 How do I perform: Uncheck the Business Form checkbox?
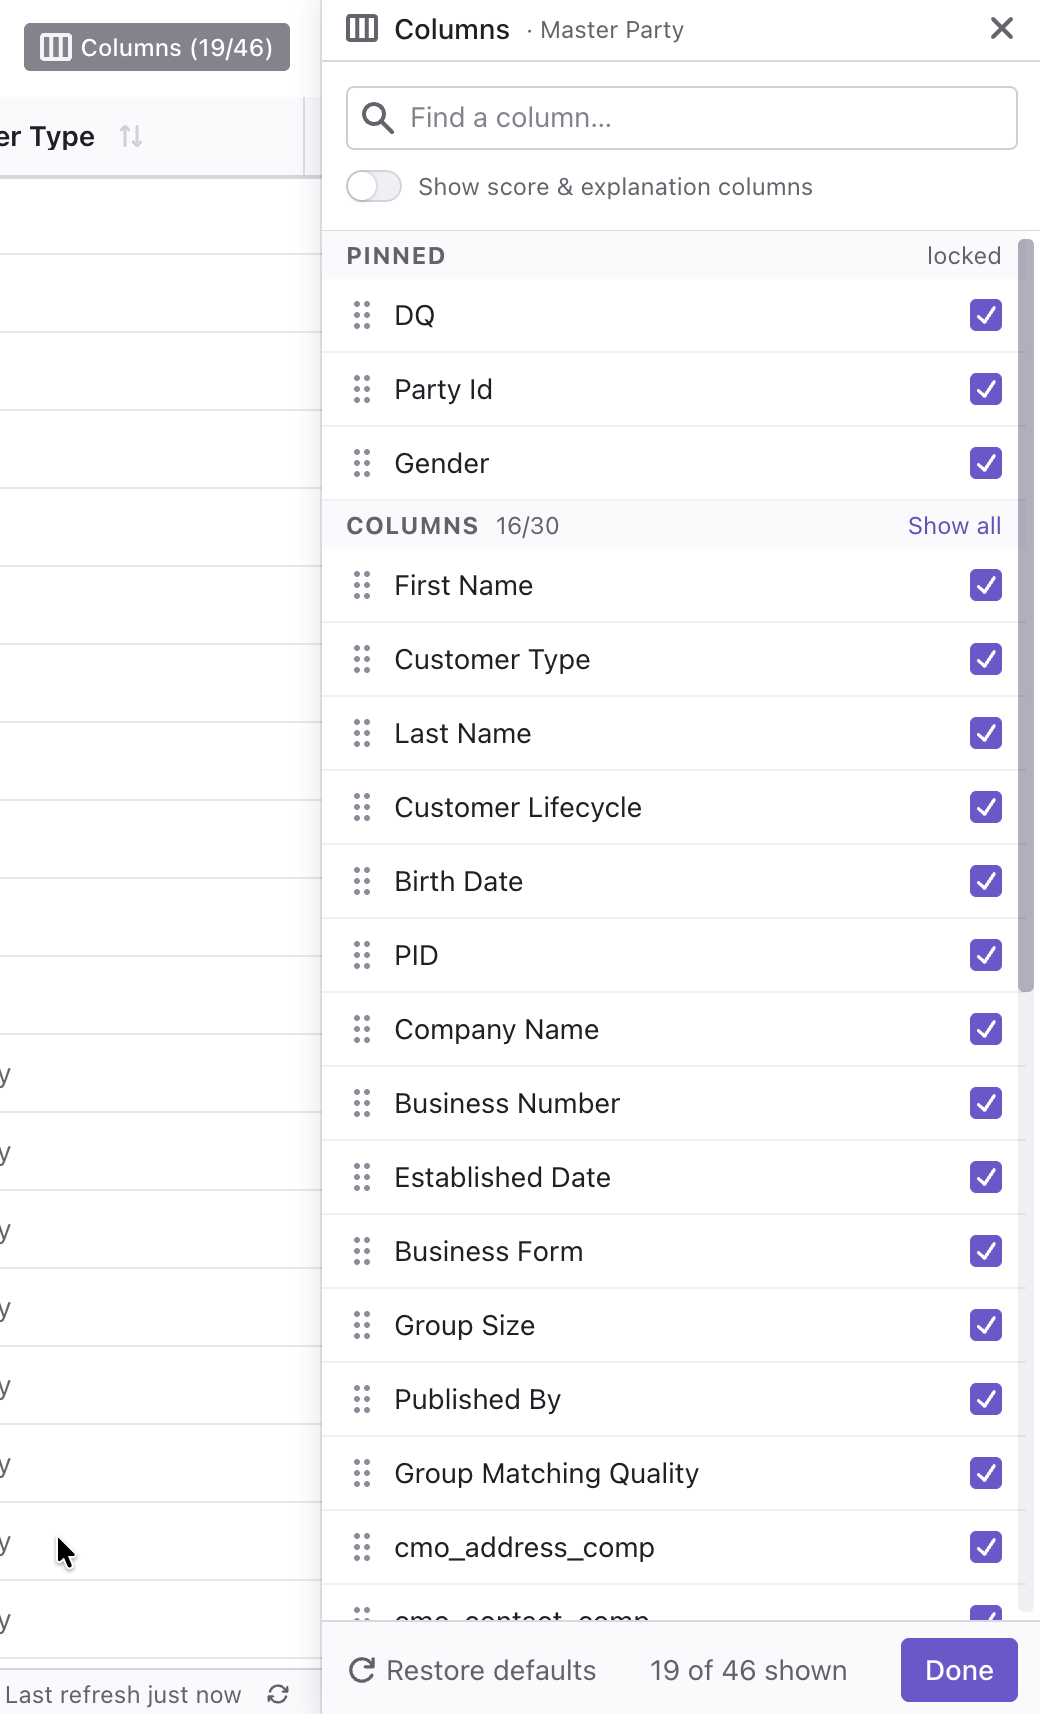point(986,1251)
